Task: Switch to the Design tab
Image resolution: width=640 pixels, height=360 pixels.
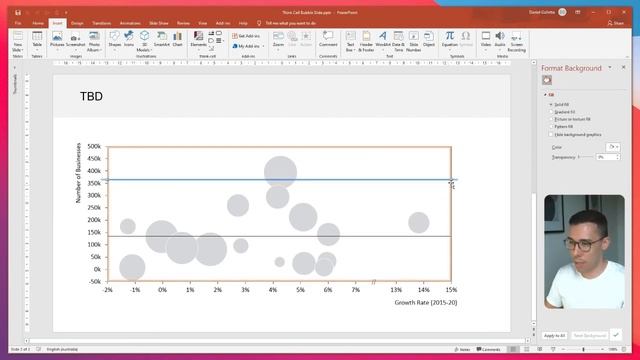Action: tap(77, 23)
